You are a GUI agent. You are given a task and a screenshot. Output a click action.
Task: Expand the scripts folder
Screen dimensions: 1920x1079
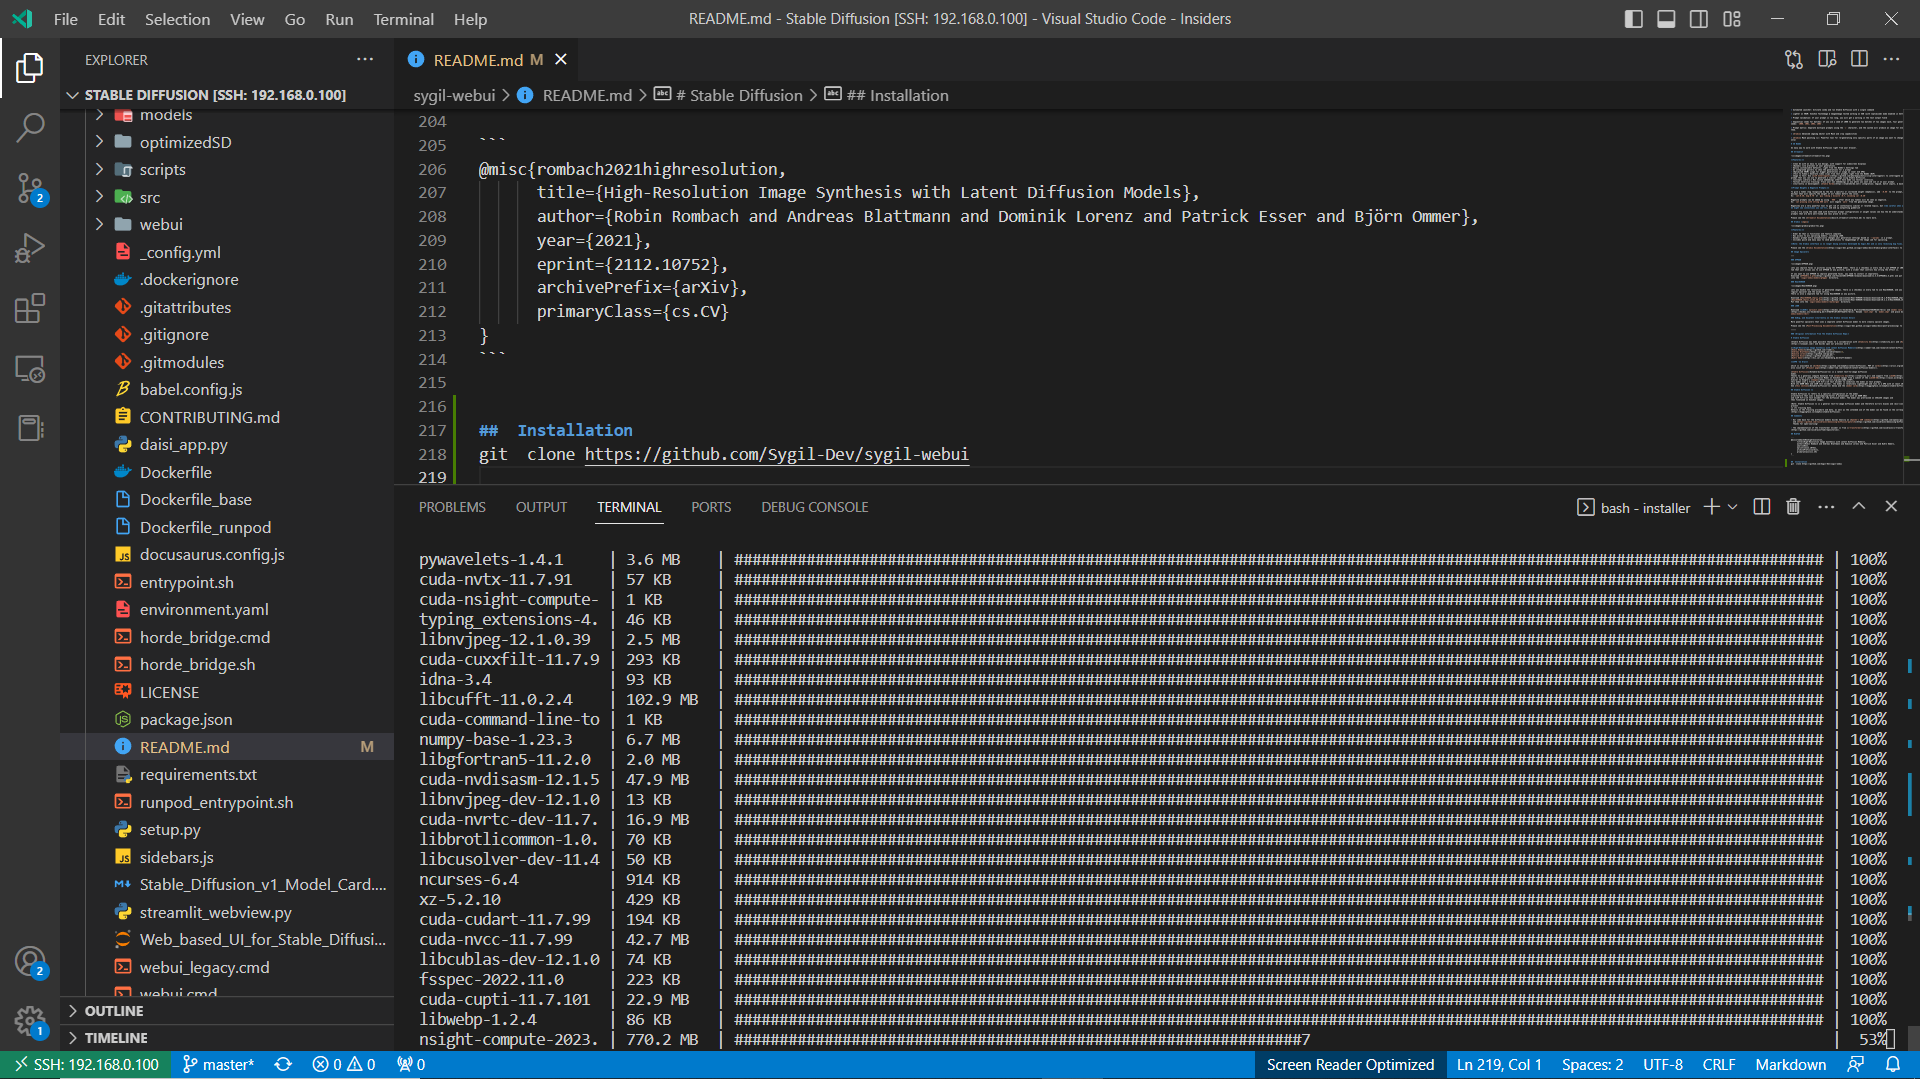227,170
